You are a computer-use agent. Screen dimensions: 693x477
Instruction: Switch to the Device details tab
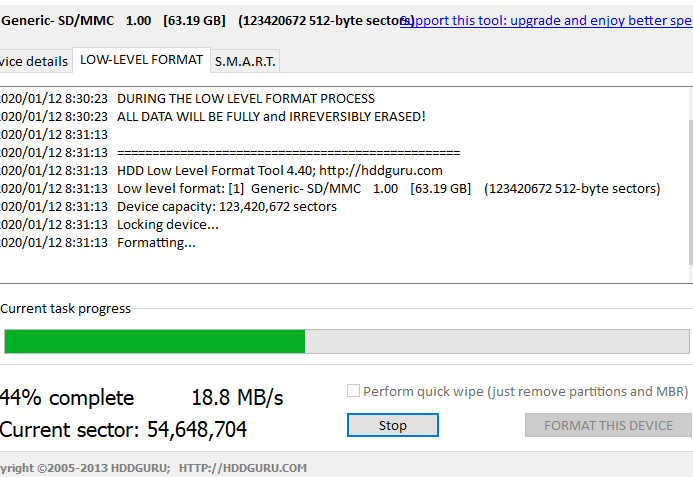pos(34,61)
